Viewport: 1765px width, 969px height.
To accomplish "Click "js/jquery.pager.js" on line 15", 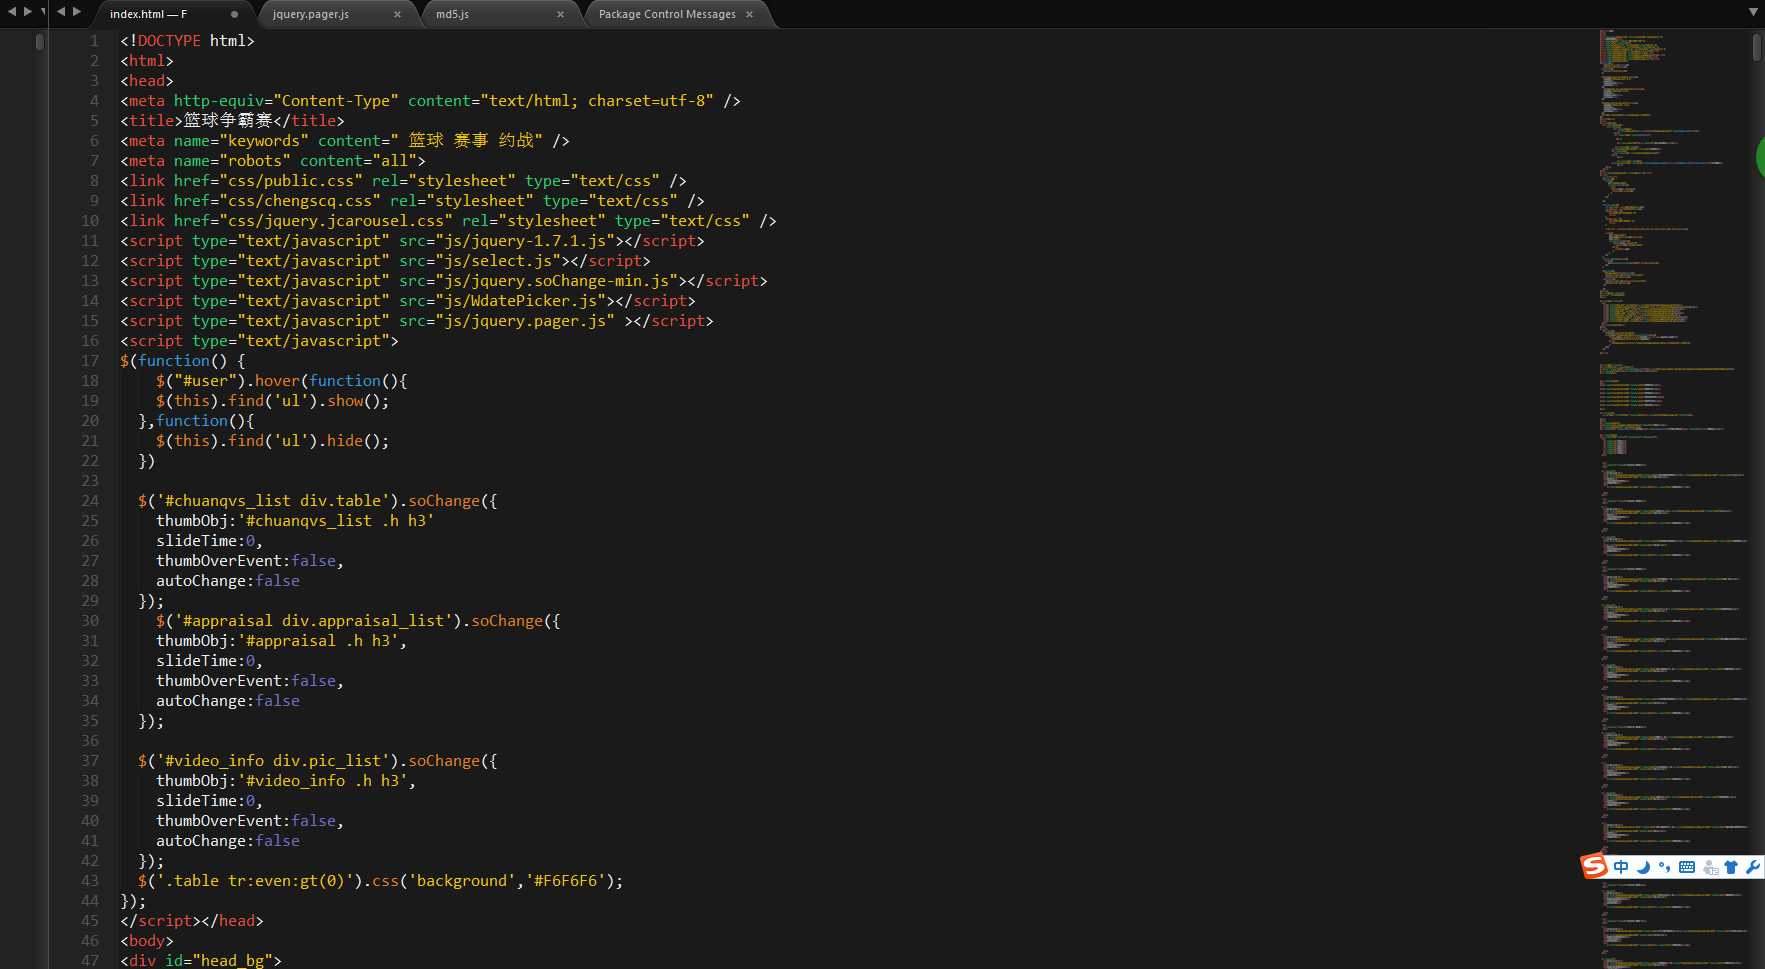I will pyautogui.click(x=525, y=321).
